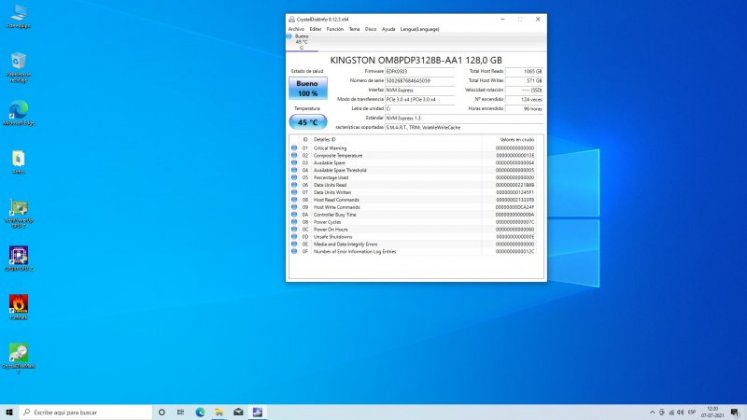The width and height of the screenshot is (747, 420).
Task: Open the notification center icon
Action: tap(735, 412)
